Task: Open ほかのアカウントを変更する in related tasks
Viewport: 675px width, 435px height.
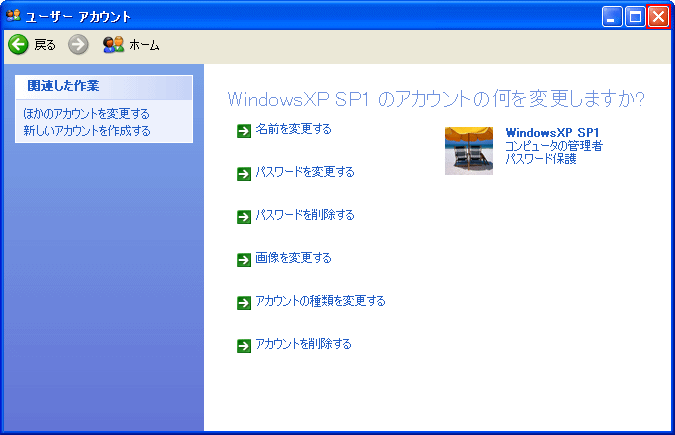Action: coord(87,114)
